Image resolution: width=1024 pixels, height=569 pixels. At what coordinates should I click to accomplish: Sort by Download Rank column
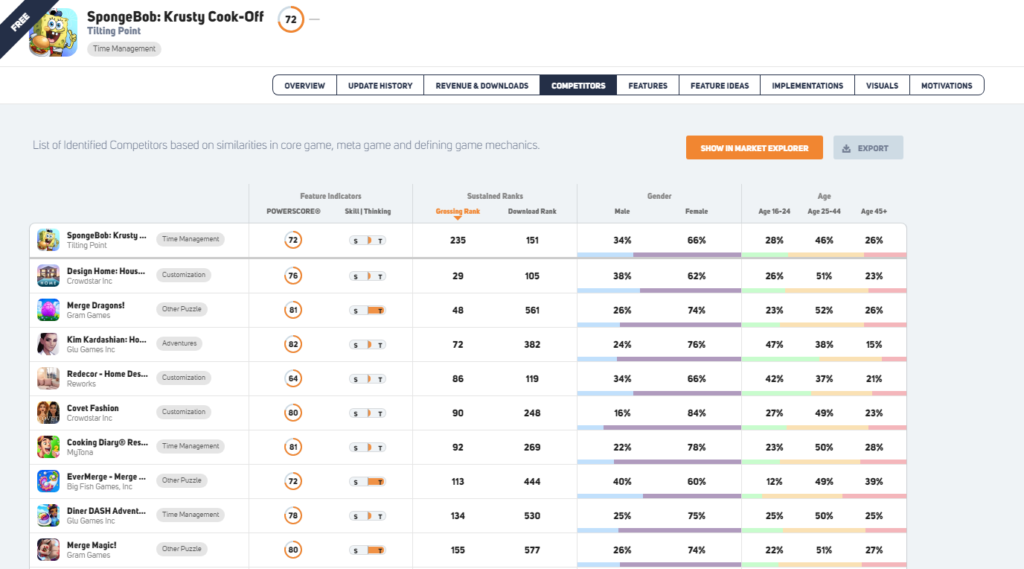[532, 212]
